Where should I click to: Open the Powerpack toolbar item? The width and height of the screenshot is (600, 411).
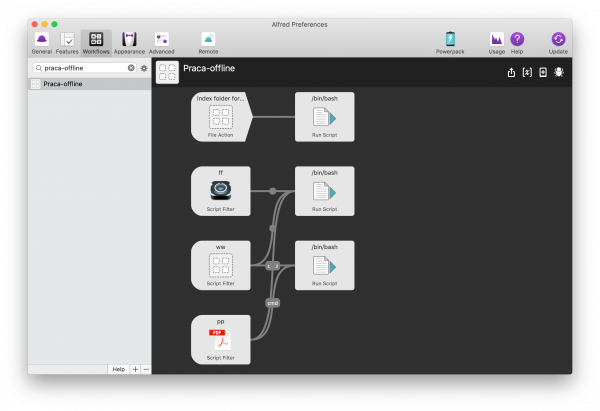(450, 43)
